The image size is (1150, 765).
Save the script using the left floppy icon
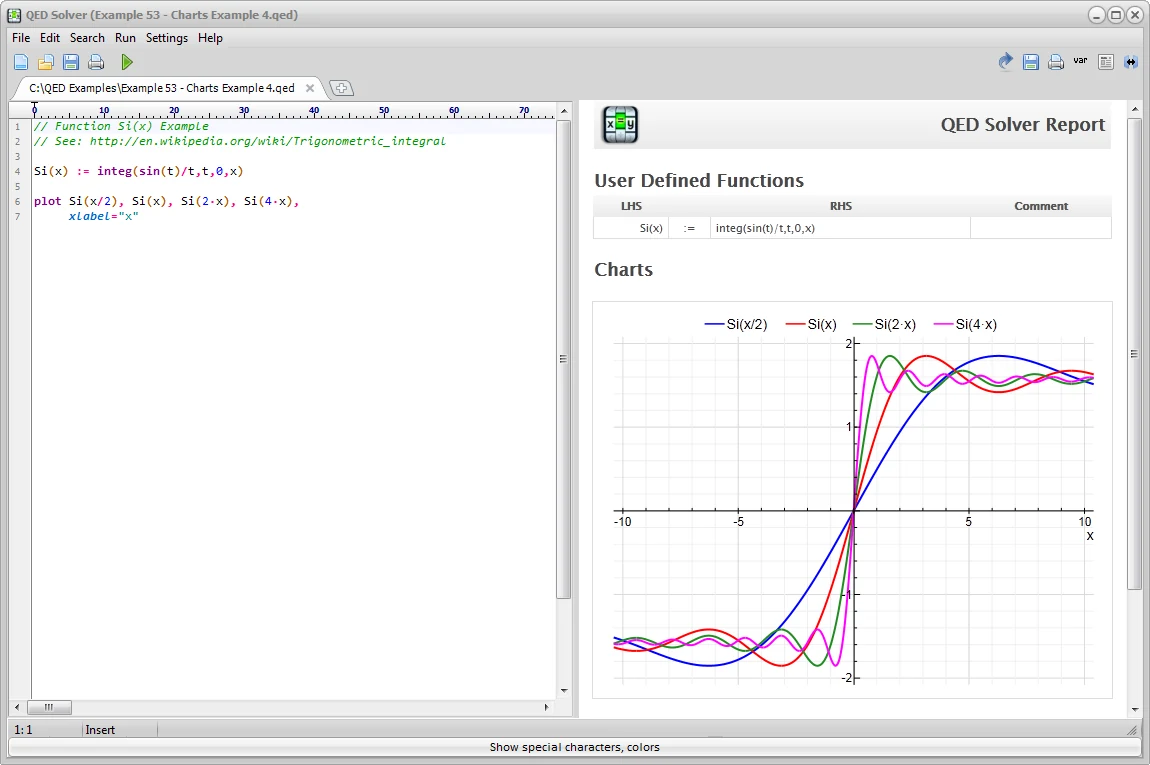(x=71, y=62)
